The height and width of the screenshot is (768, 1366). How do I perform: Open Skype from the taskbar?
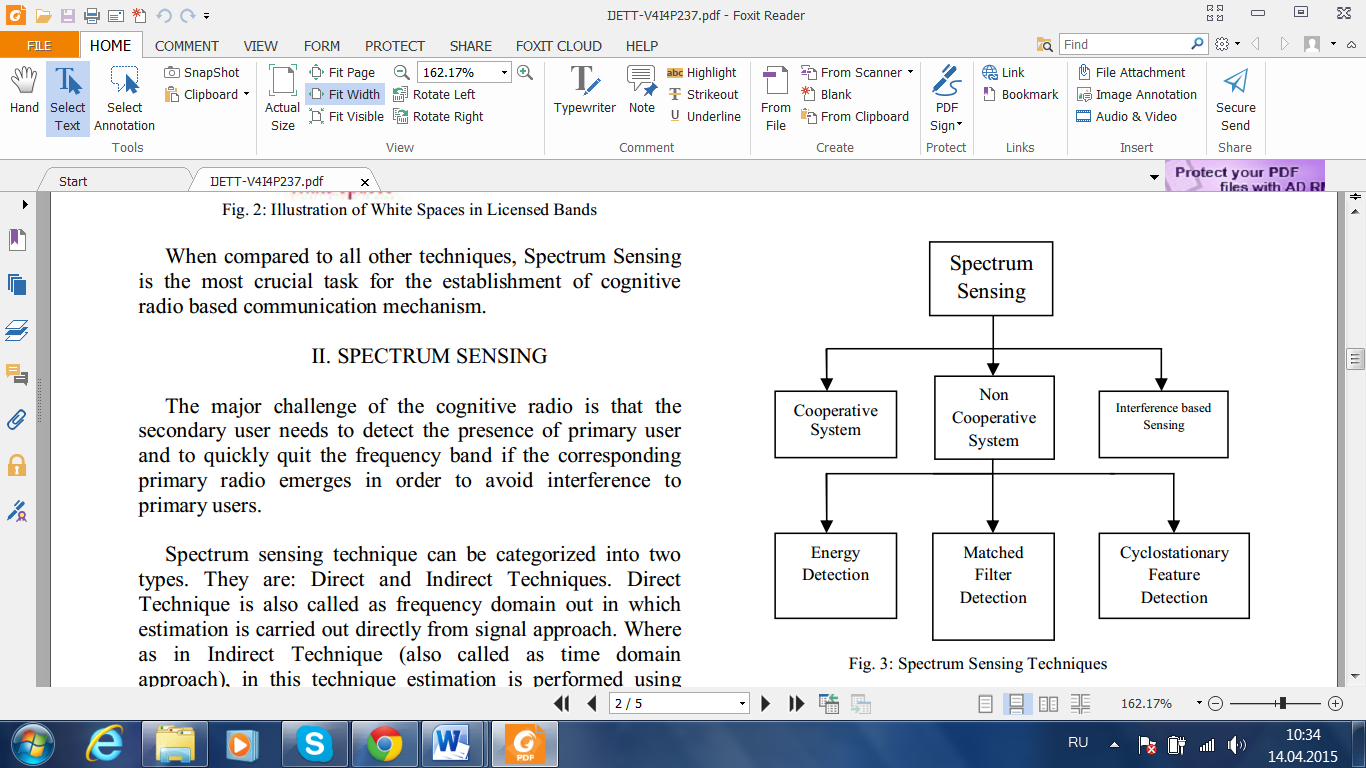point(315,744)
